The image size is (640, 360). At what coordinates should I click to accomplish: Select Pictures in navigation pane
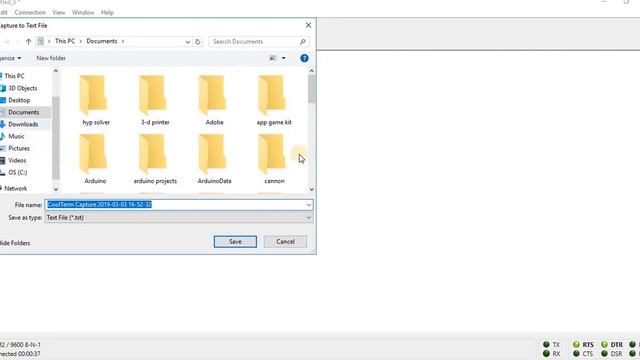pyautogui.click(x=19, y=148)
